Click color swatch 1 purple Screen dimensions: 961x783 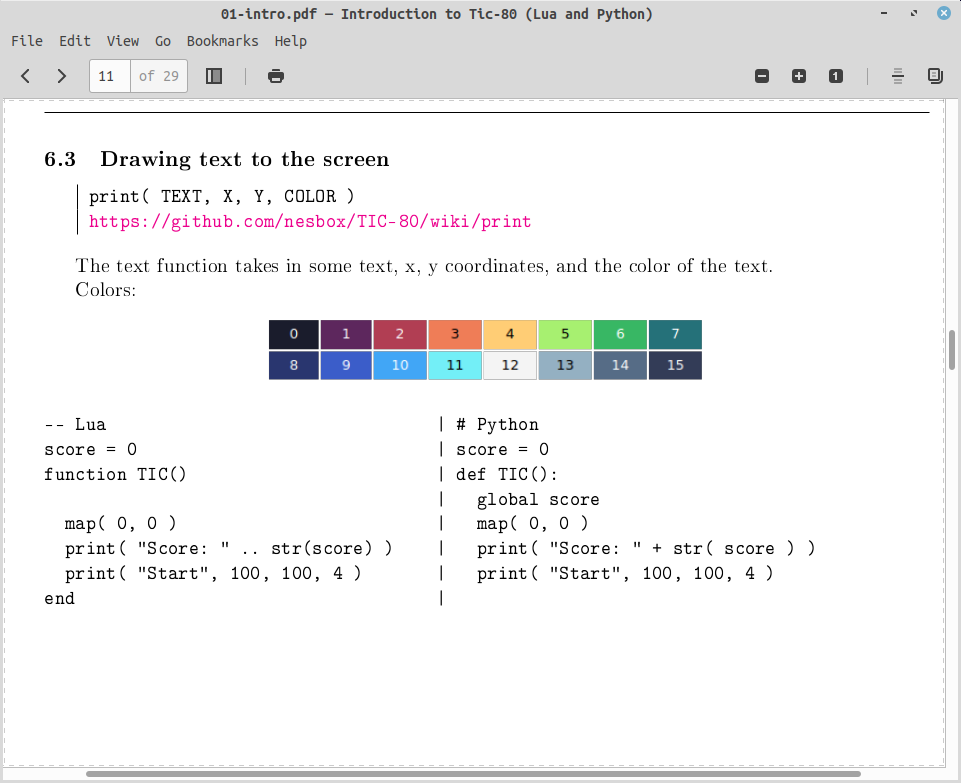(346, 334)
